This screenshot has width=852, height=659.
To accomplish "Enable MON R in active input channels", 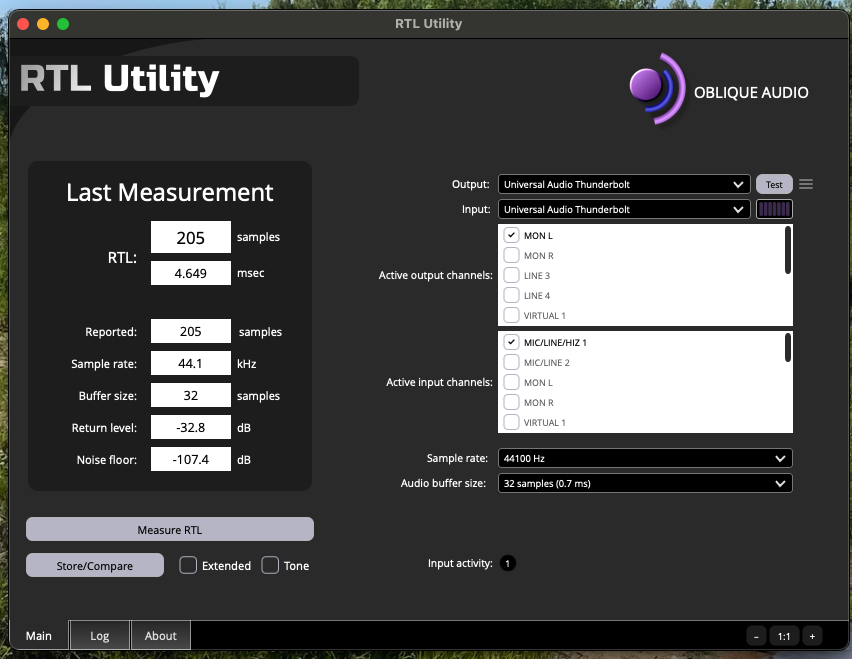I will coord(511,403).
